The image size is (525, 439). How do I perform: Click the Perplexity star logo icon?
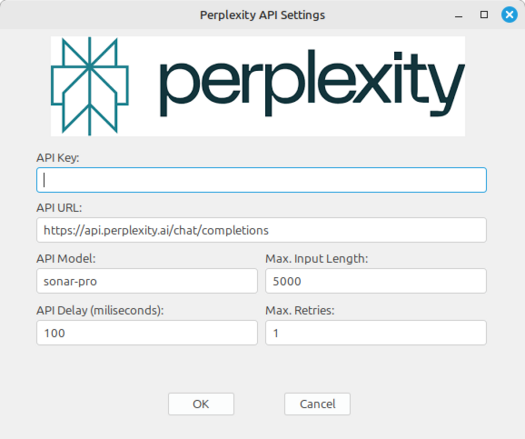pos(90,86)
